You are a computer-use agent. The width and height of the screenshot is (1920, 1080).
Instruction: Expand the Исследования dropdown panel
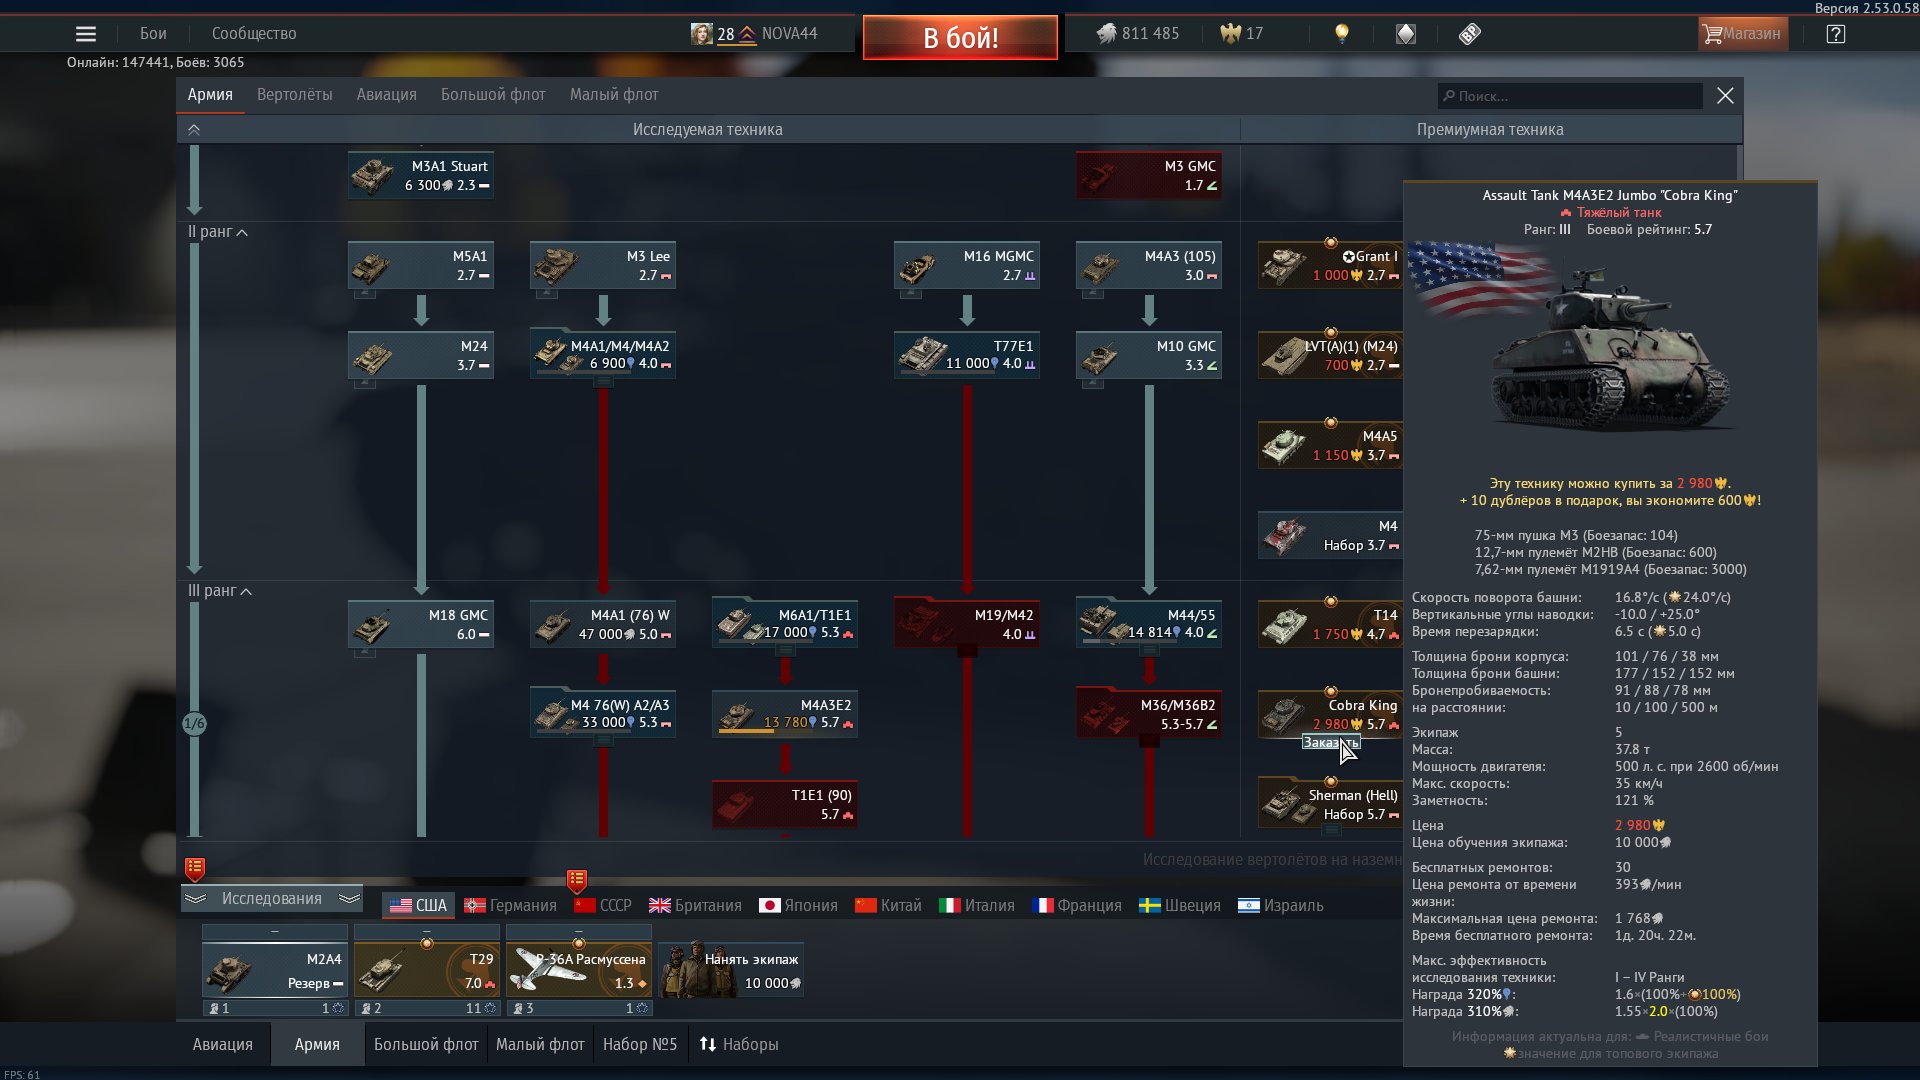pyautogui.click(x=271, y=899)
